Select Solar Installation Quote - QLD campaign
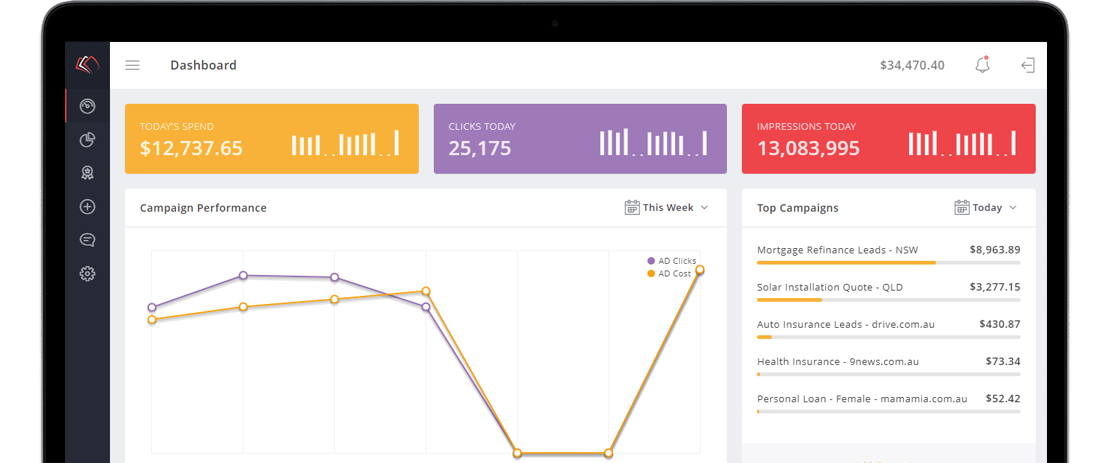The image size is (1110, 463). [x=830, y=287]
